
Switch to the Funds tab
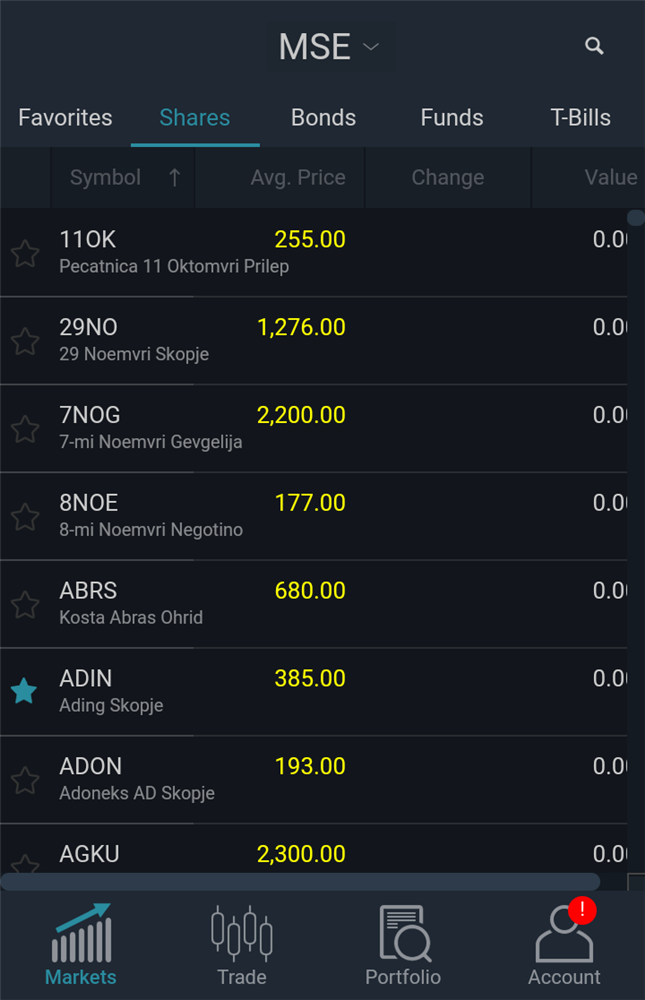(x=452, y=118)
